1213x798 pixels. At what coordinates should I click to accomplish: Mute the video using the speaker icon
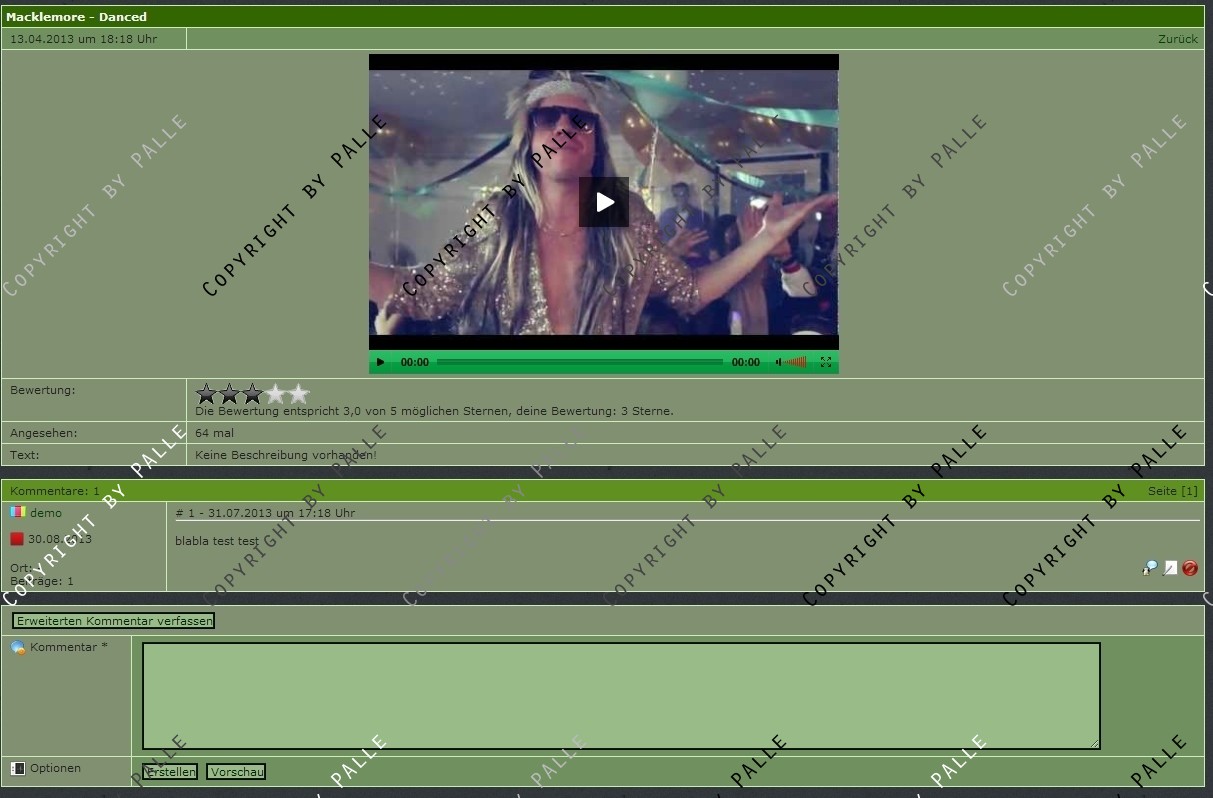pos(778,362)
